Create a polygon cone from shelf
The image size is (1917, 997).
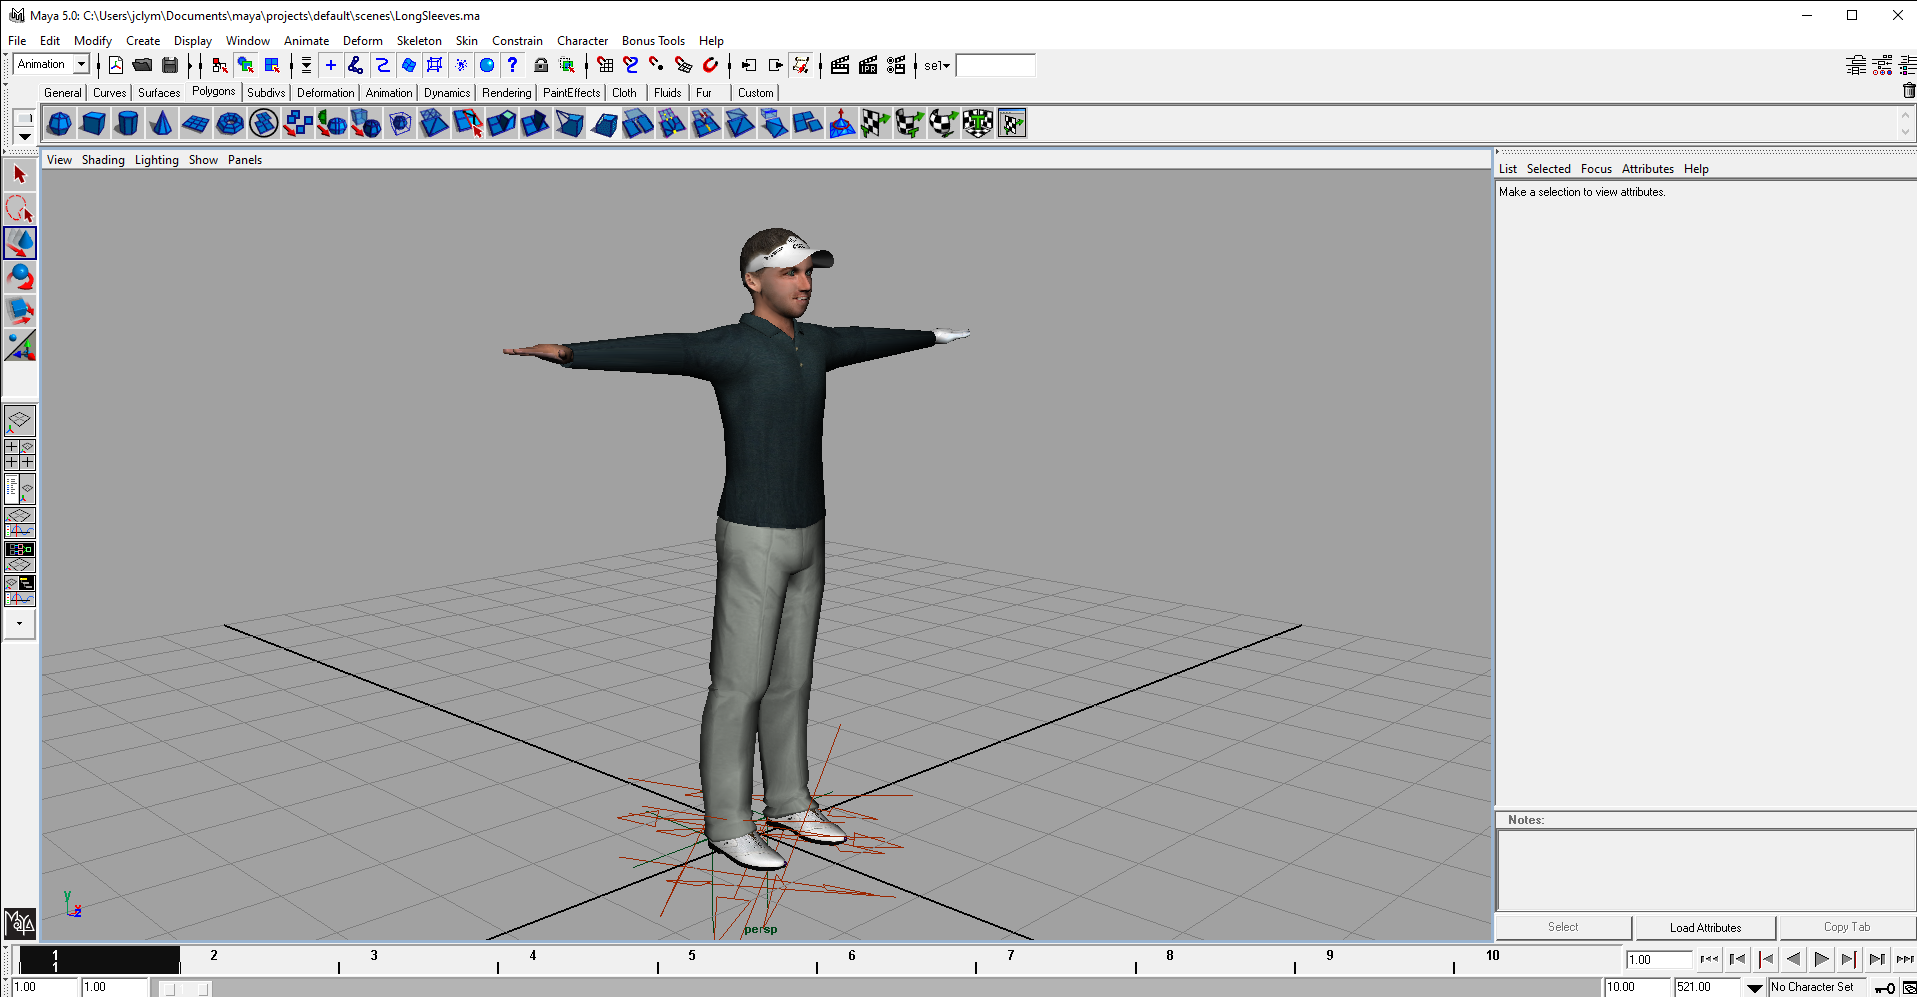161,124
